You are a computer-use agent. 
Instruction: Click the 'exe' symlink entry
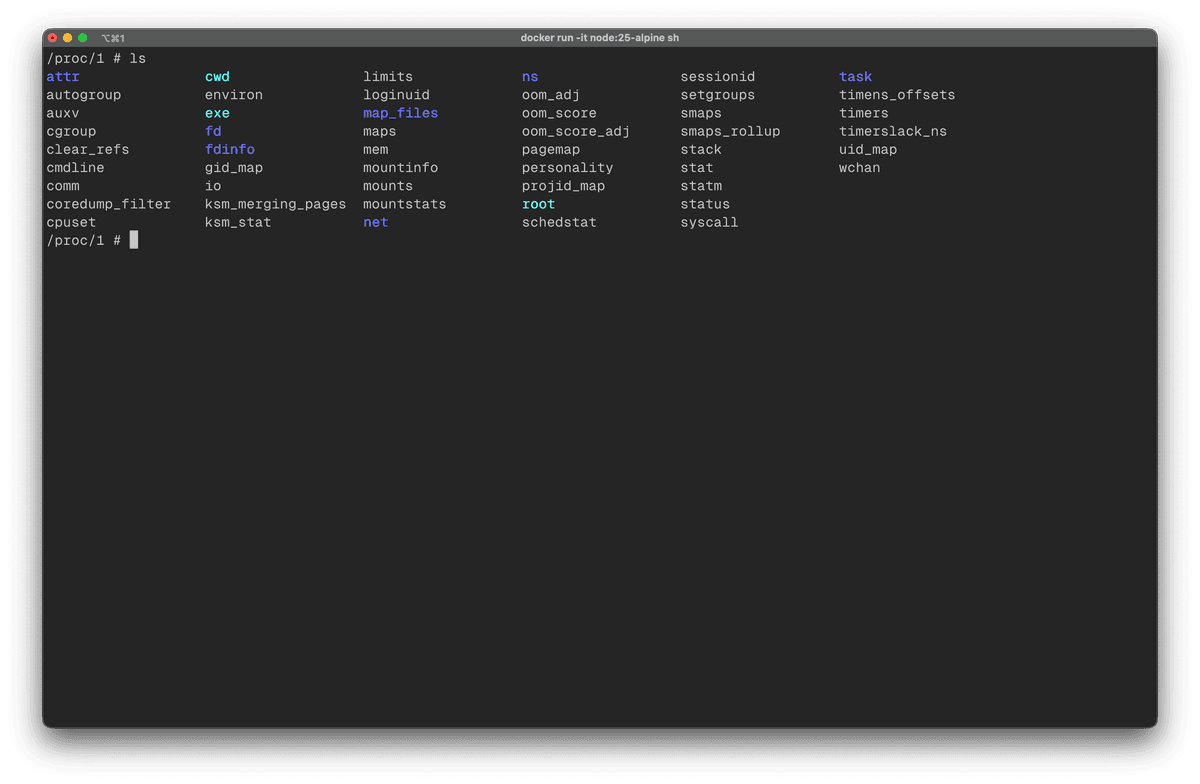tap(217, 113)
